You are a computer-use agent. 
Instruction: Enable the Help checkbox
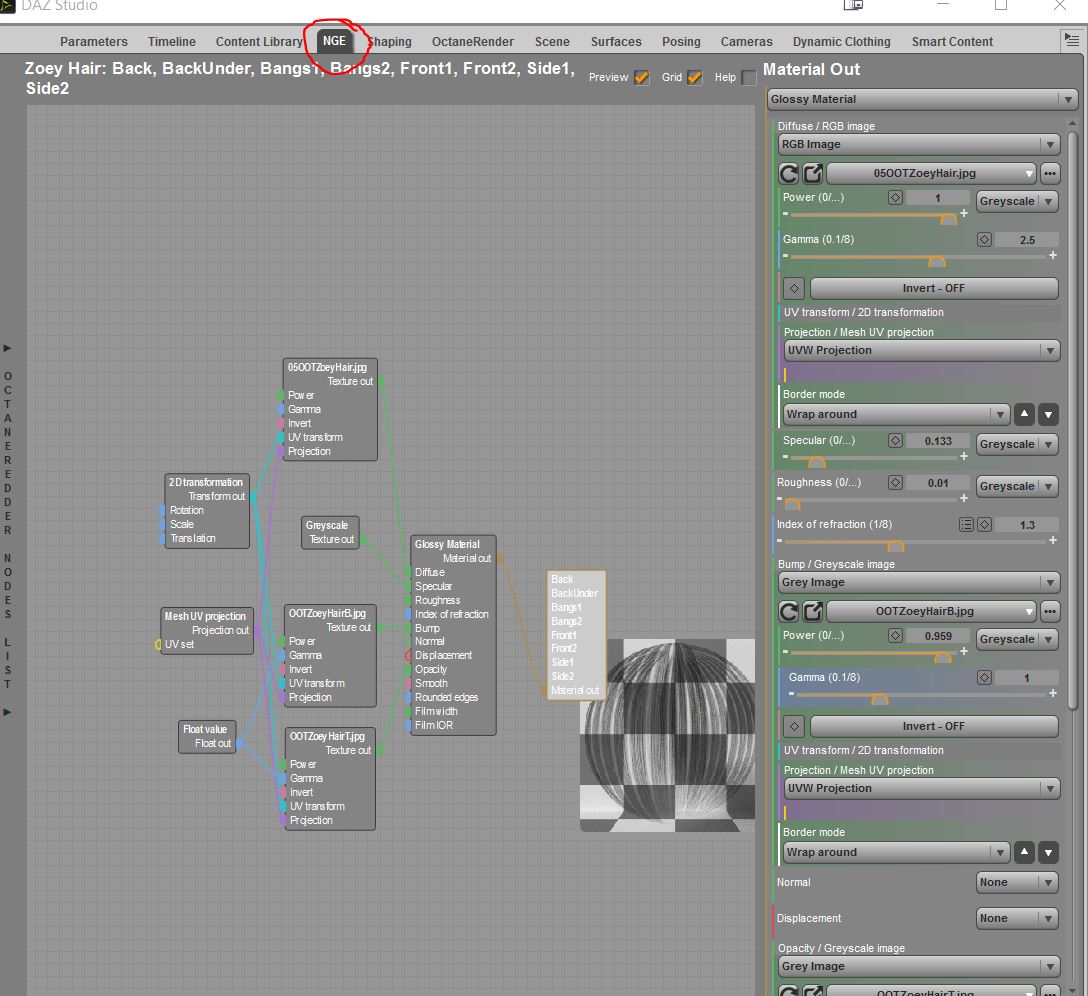click(x=748, y=77)
